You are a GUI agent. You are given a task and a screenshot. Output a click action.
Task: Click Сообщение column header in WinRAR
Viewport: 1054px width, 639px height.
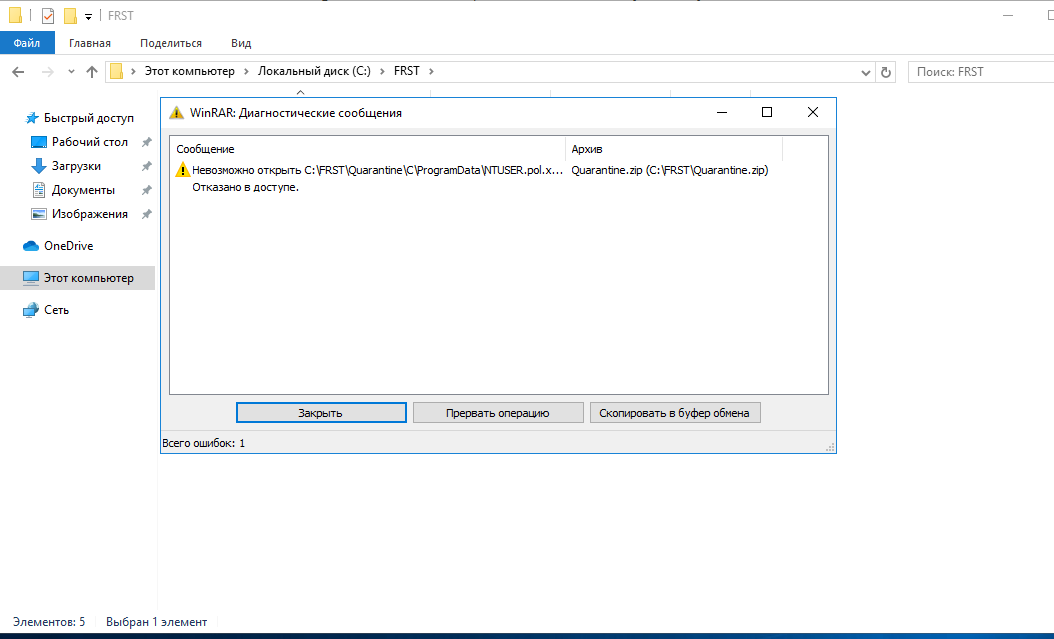click(x=367, y=149)
